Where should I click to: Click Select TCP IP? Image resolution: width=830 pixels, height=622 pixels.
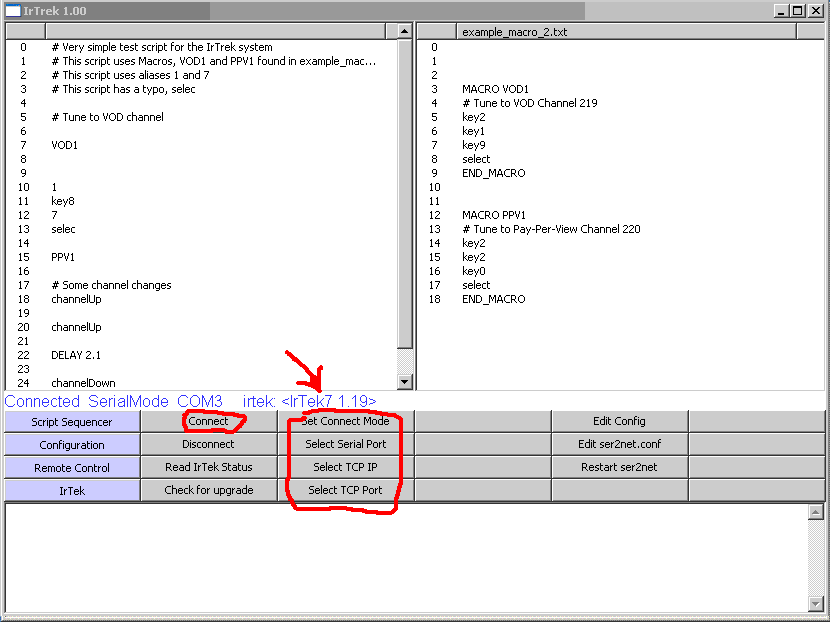[x=346, y=467]
